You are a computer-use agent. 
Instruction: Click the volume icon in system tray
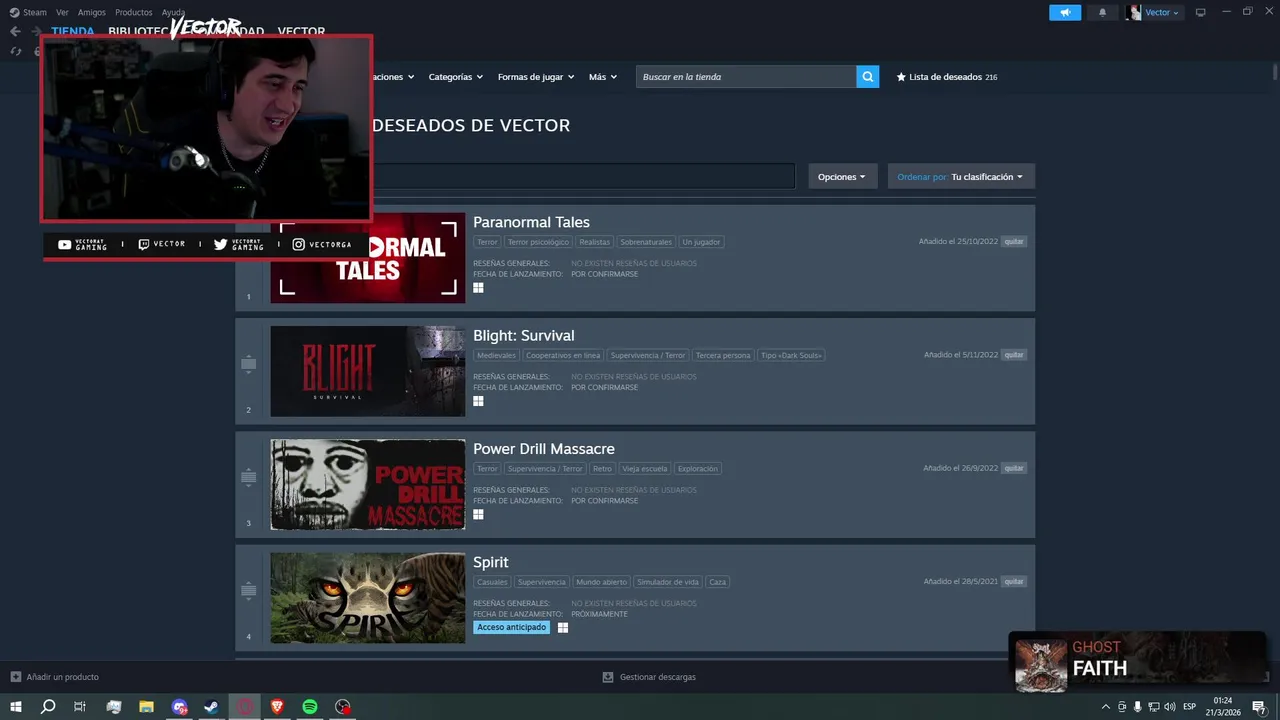[x=1170, y=707]
